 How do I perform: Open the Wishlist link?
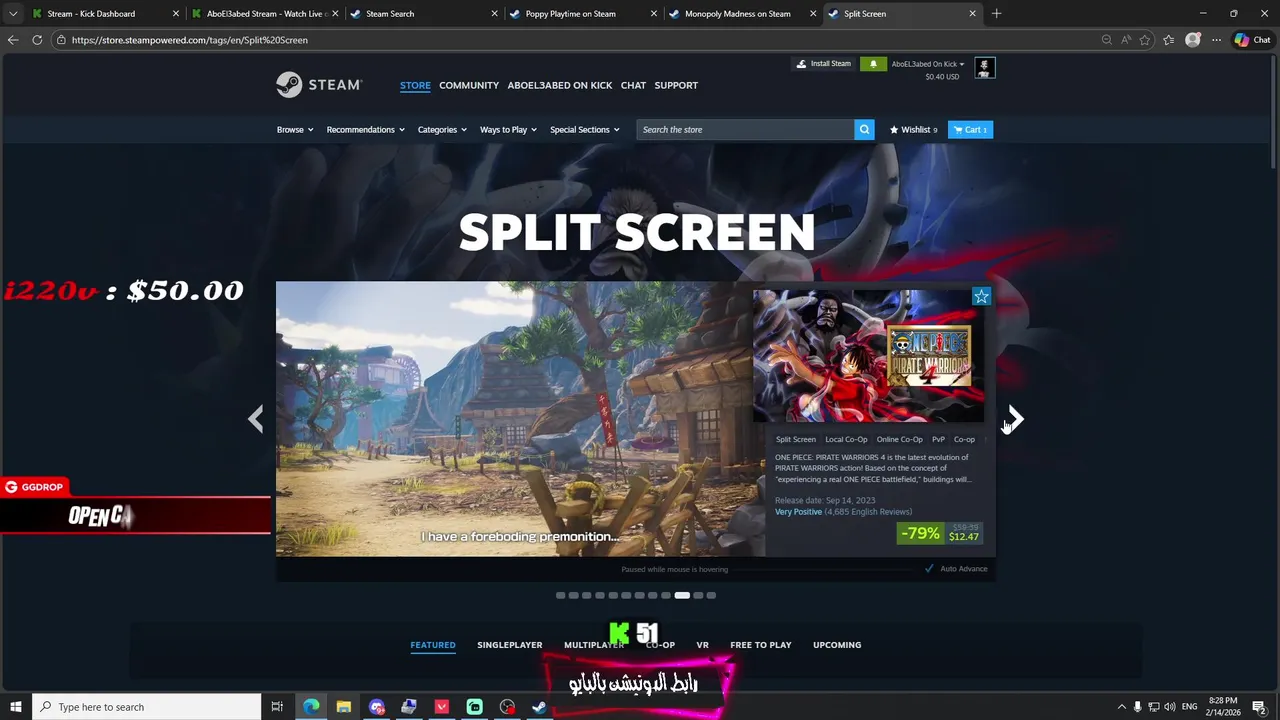point(914,130)
